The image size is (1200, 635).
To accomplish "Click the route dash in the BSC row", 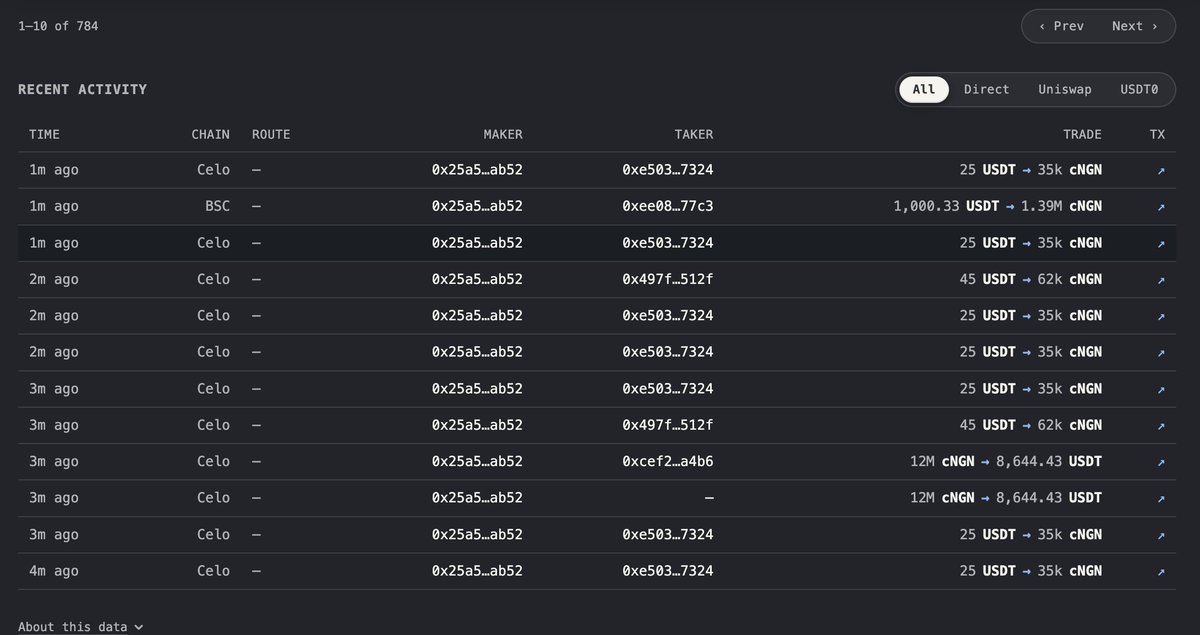I will (257, 207).
